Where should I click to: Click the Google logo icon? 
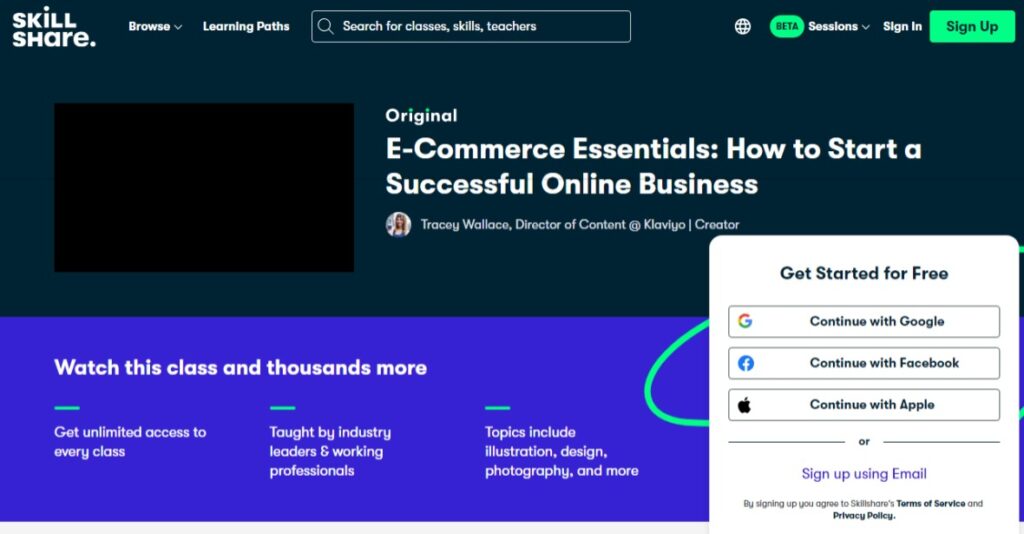click(x=745, y=321)
